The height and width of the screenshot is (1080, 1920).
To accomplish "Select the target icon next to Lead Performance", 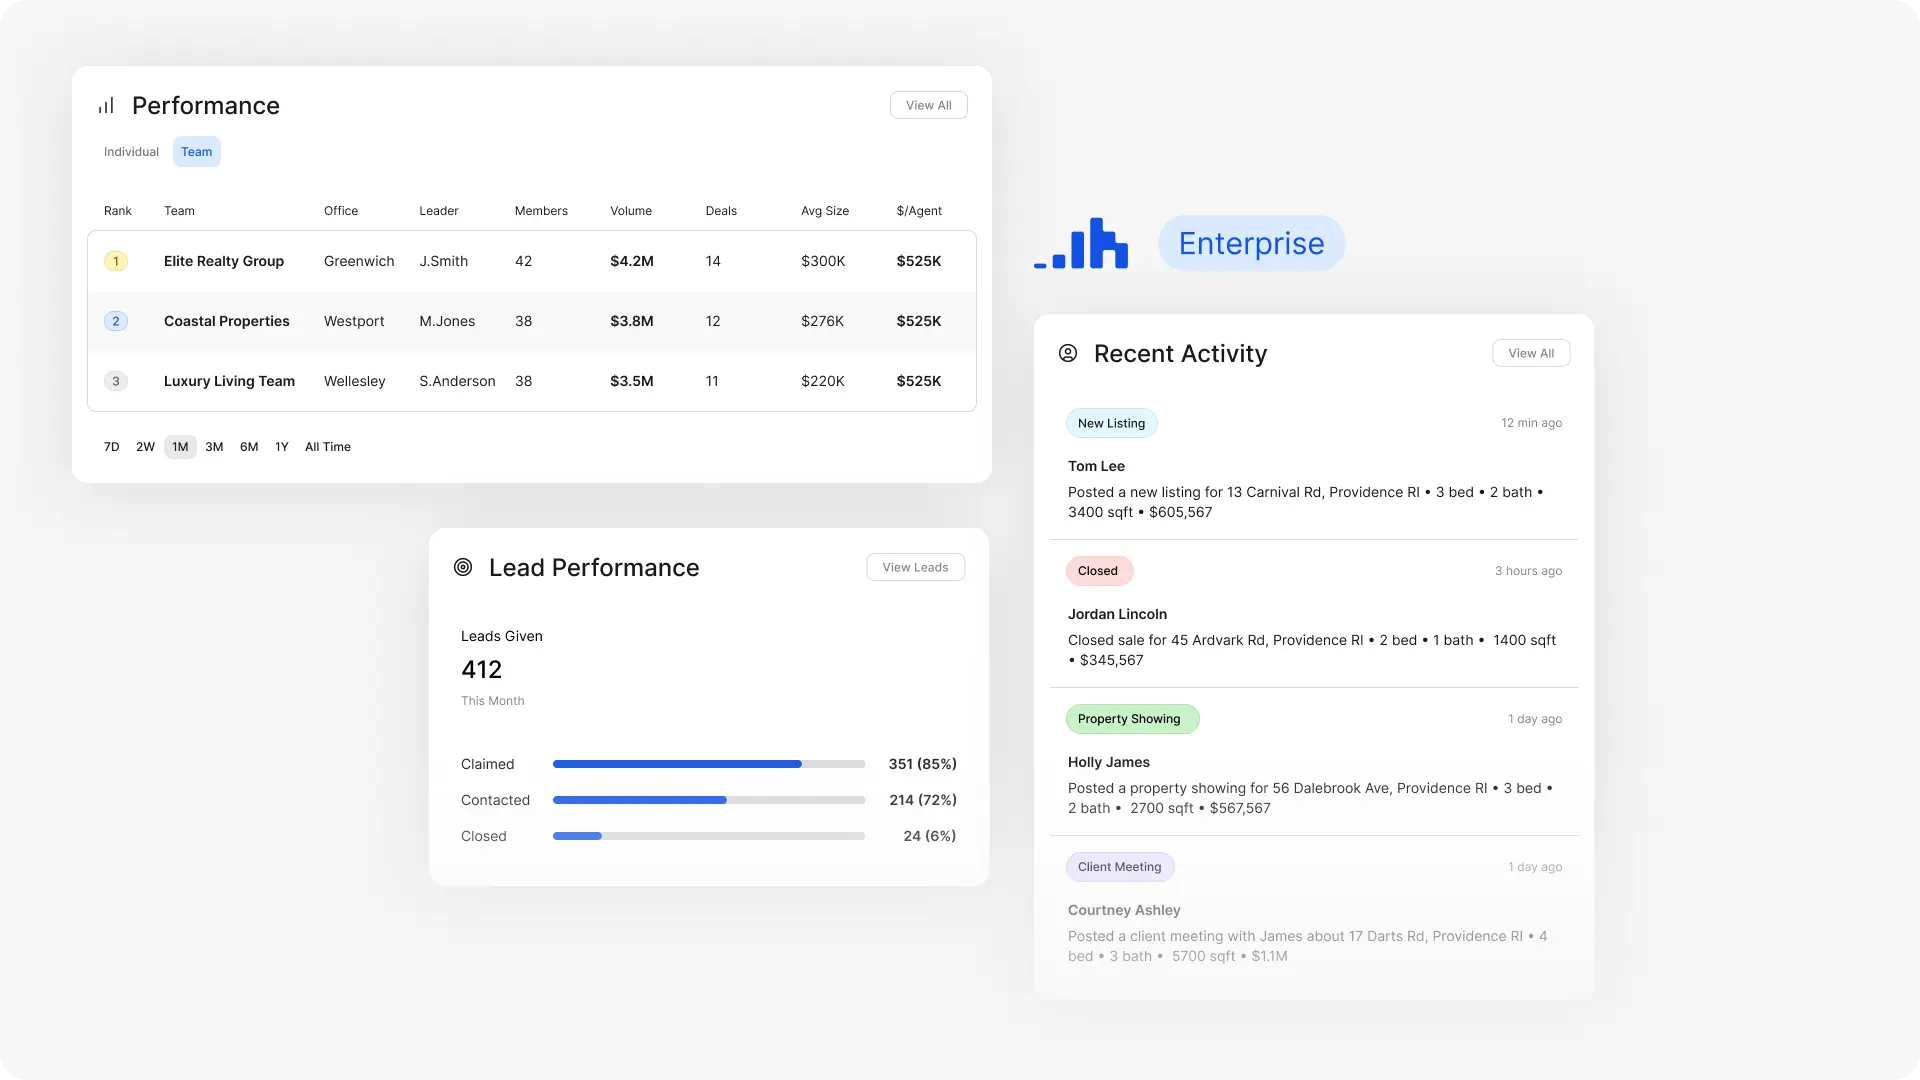I will [463, 567].
